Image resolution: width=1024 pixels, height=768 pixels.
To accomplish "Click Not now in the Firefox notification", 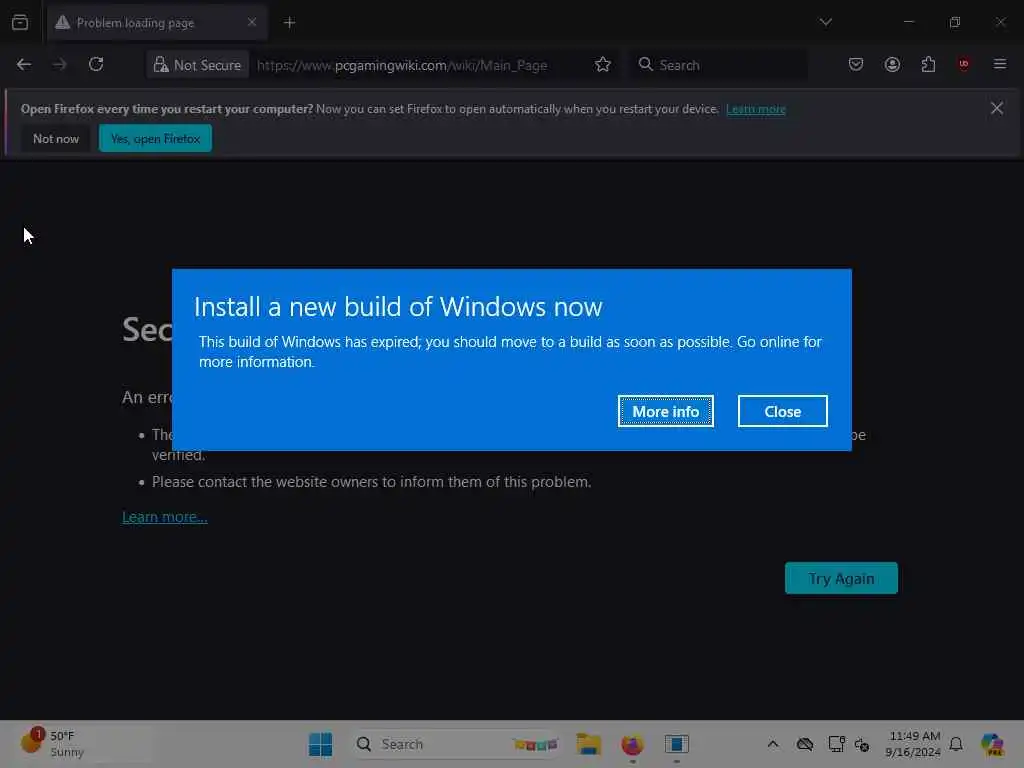I will coord(56,138).
